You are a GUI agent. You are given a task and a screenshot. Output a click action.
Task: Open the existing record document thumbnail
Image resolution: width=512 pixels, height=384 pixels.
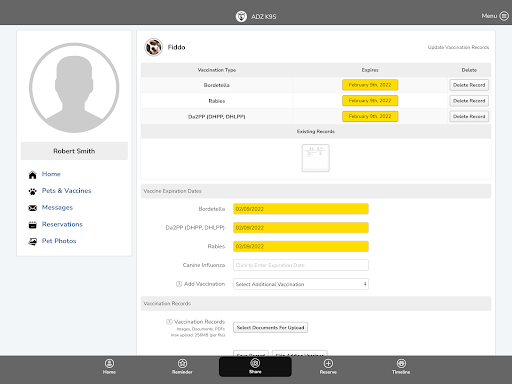[315, 158]
